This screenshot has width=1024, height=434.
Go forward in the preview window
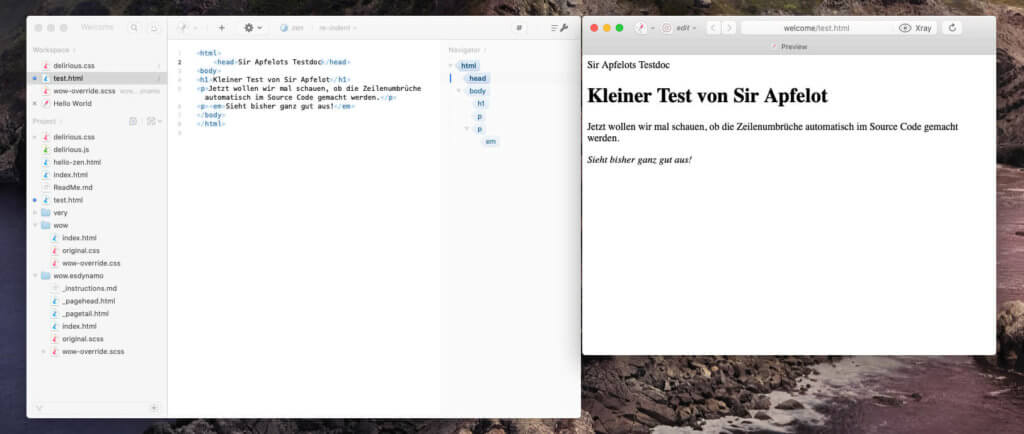point(729,28)
